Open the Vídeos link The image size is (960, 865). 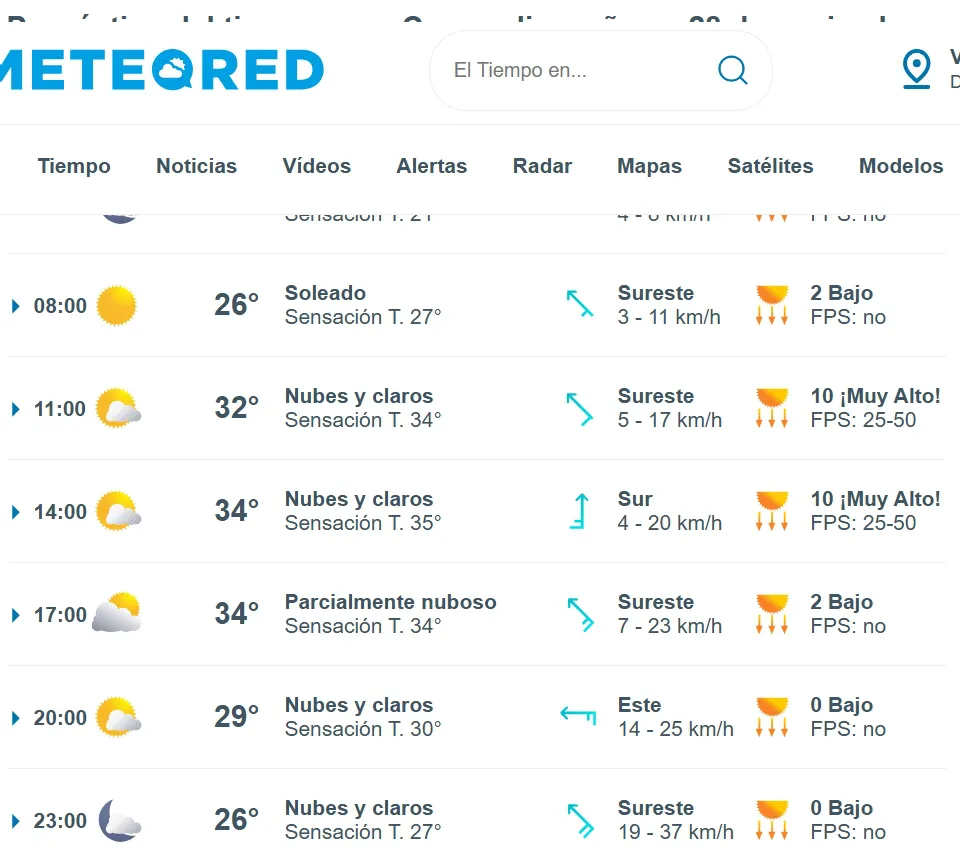click(x=316, y=166)
